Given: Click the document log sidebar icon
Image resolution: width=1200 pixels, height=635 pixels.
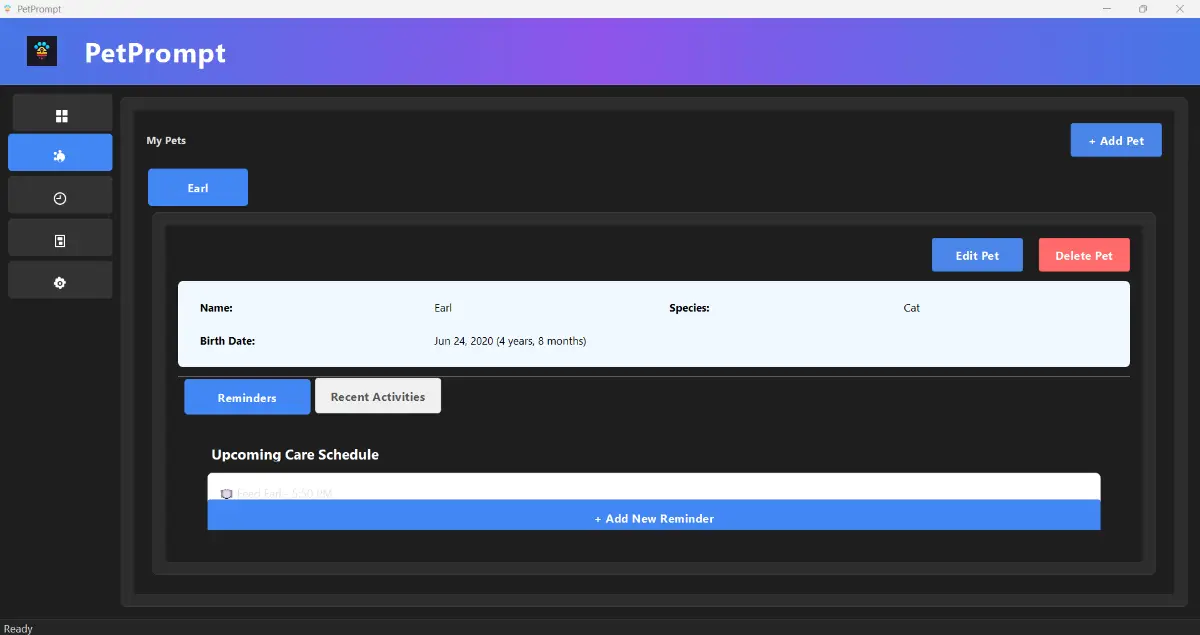Looking at the screenshot, I should (x=60, y=240).
